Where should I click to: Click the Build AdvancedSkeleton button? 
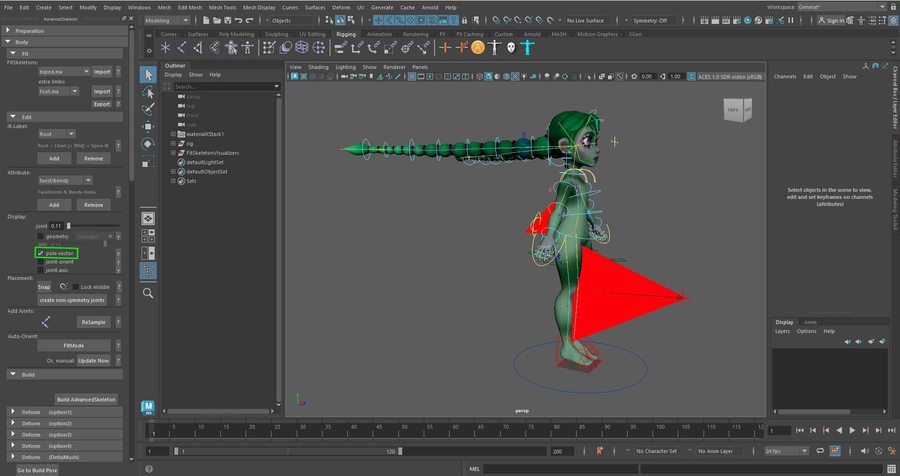(86, 399)
